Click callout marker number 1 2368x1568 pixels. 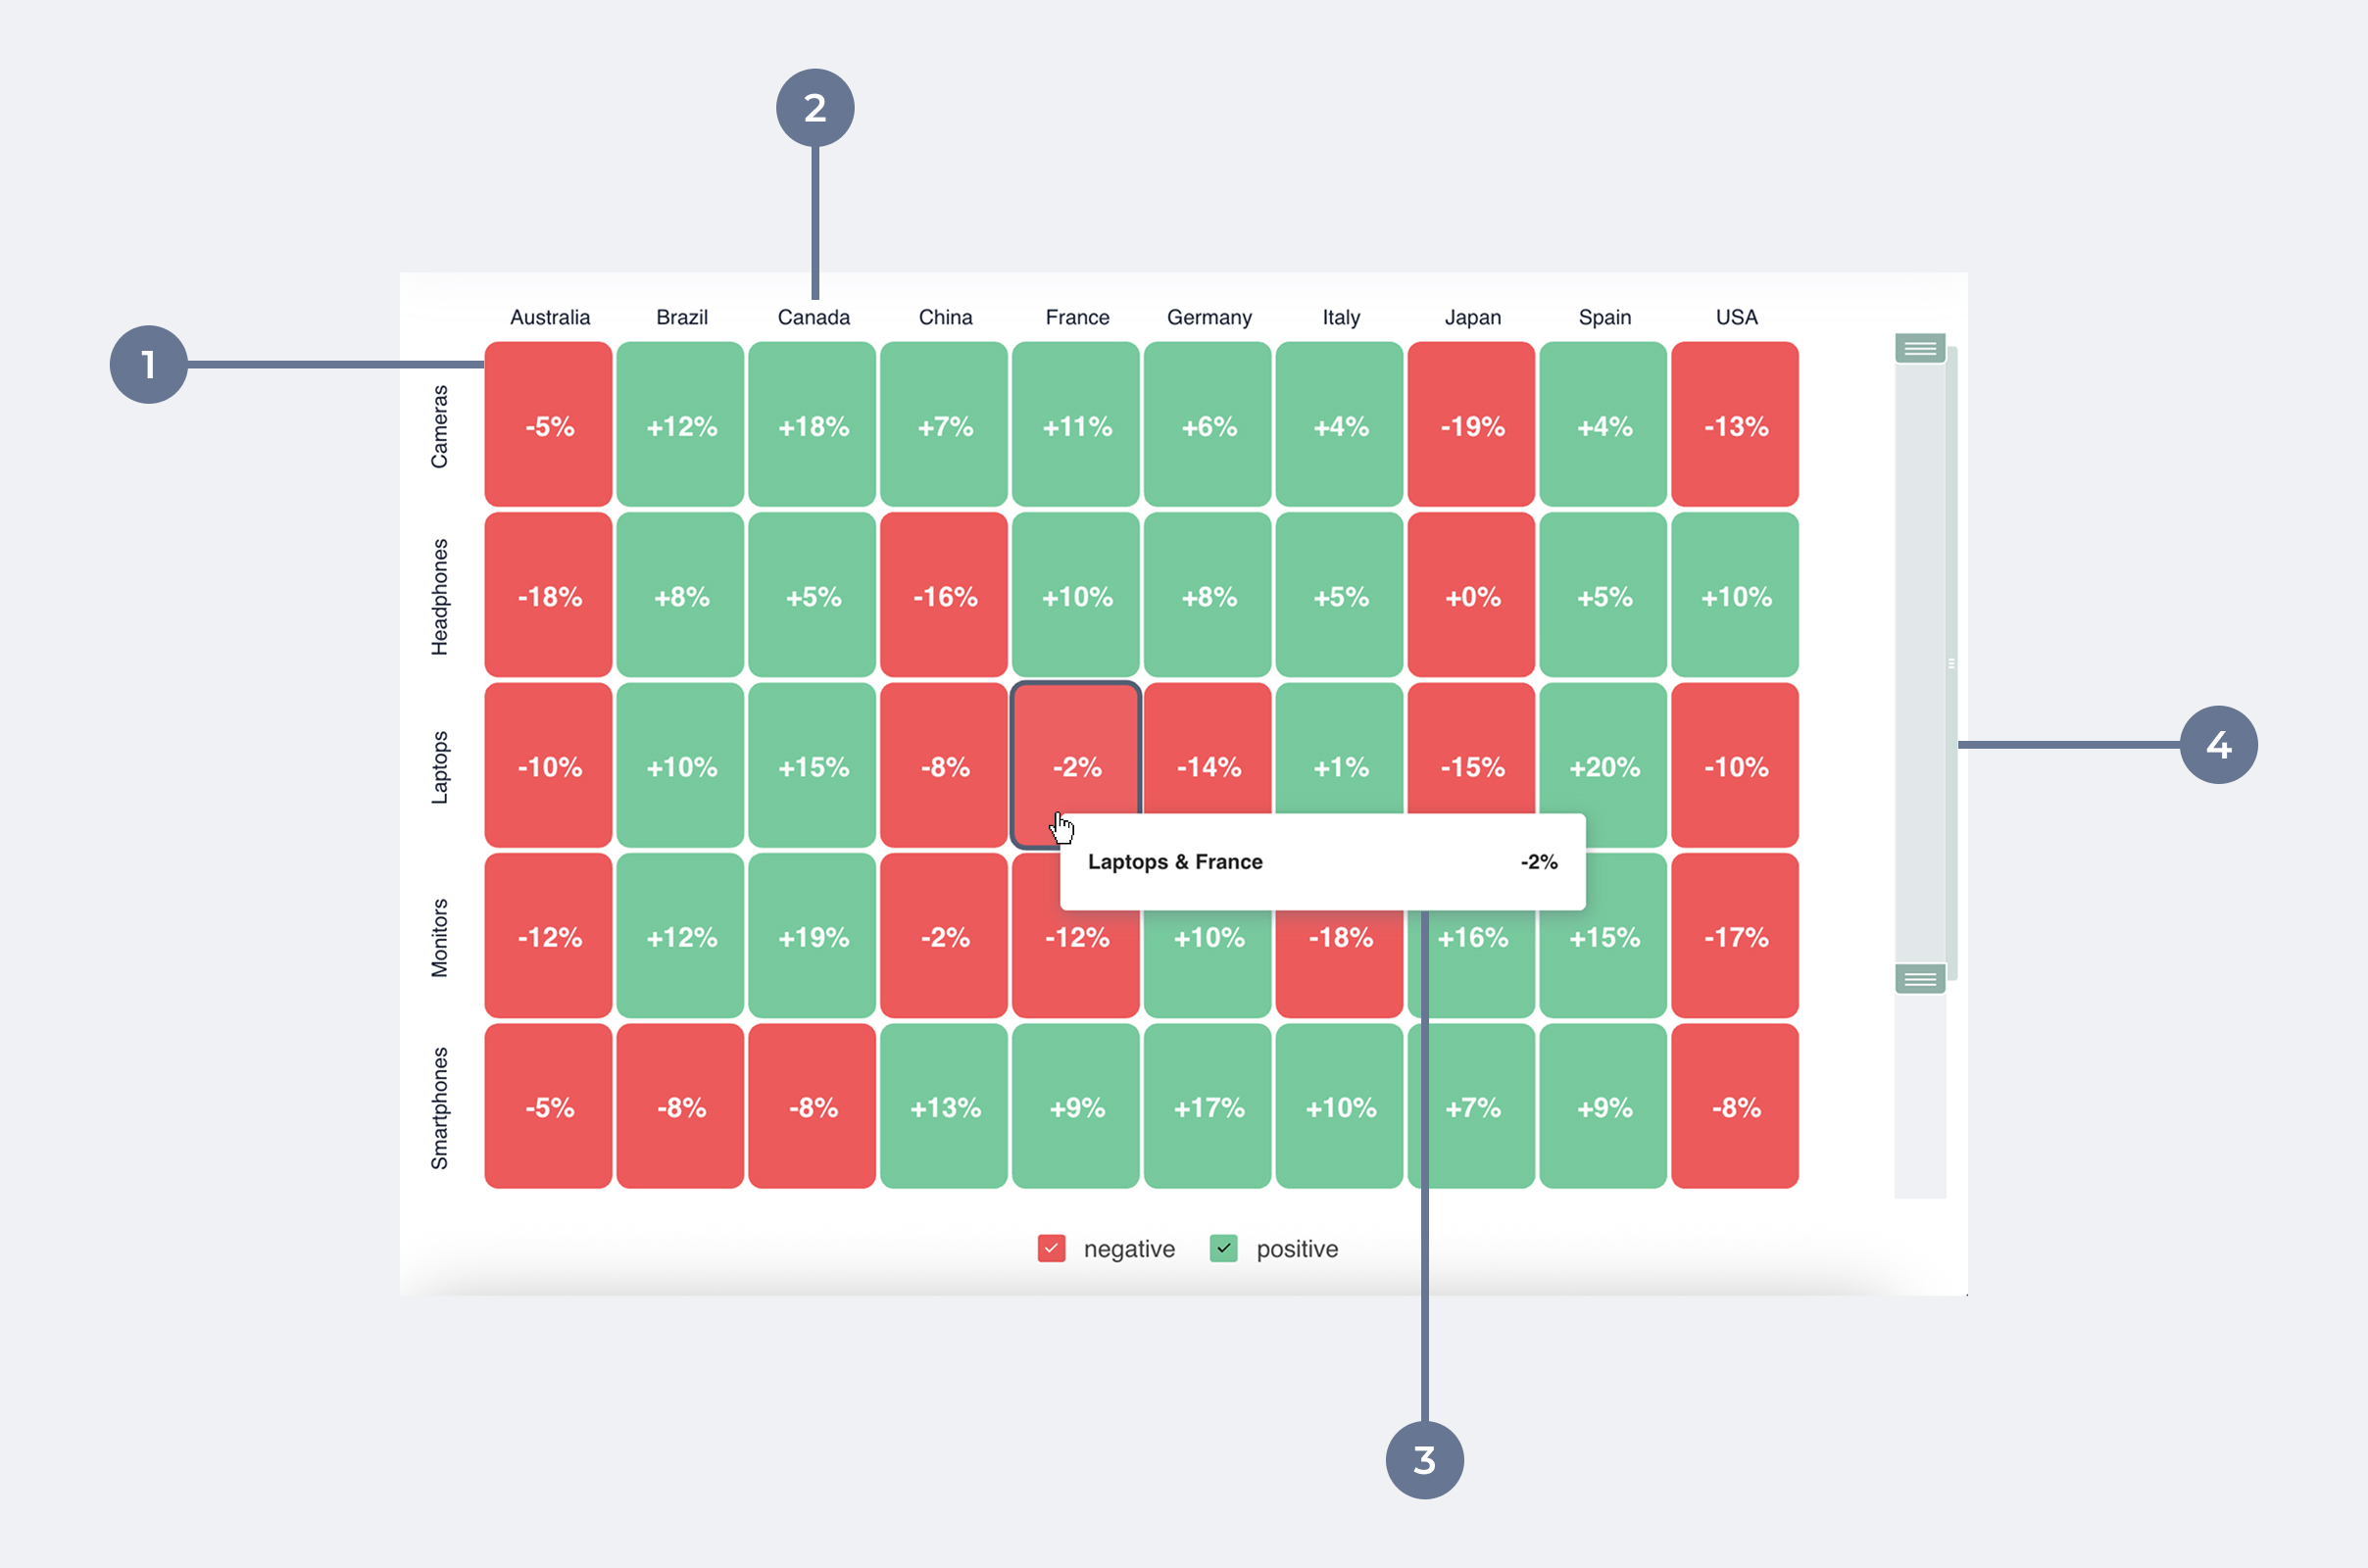coord(149,364)
